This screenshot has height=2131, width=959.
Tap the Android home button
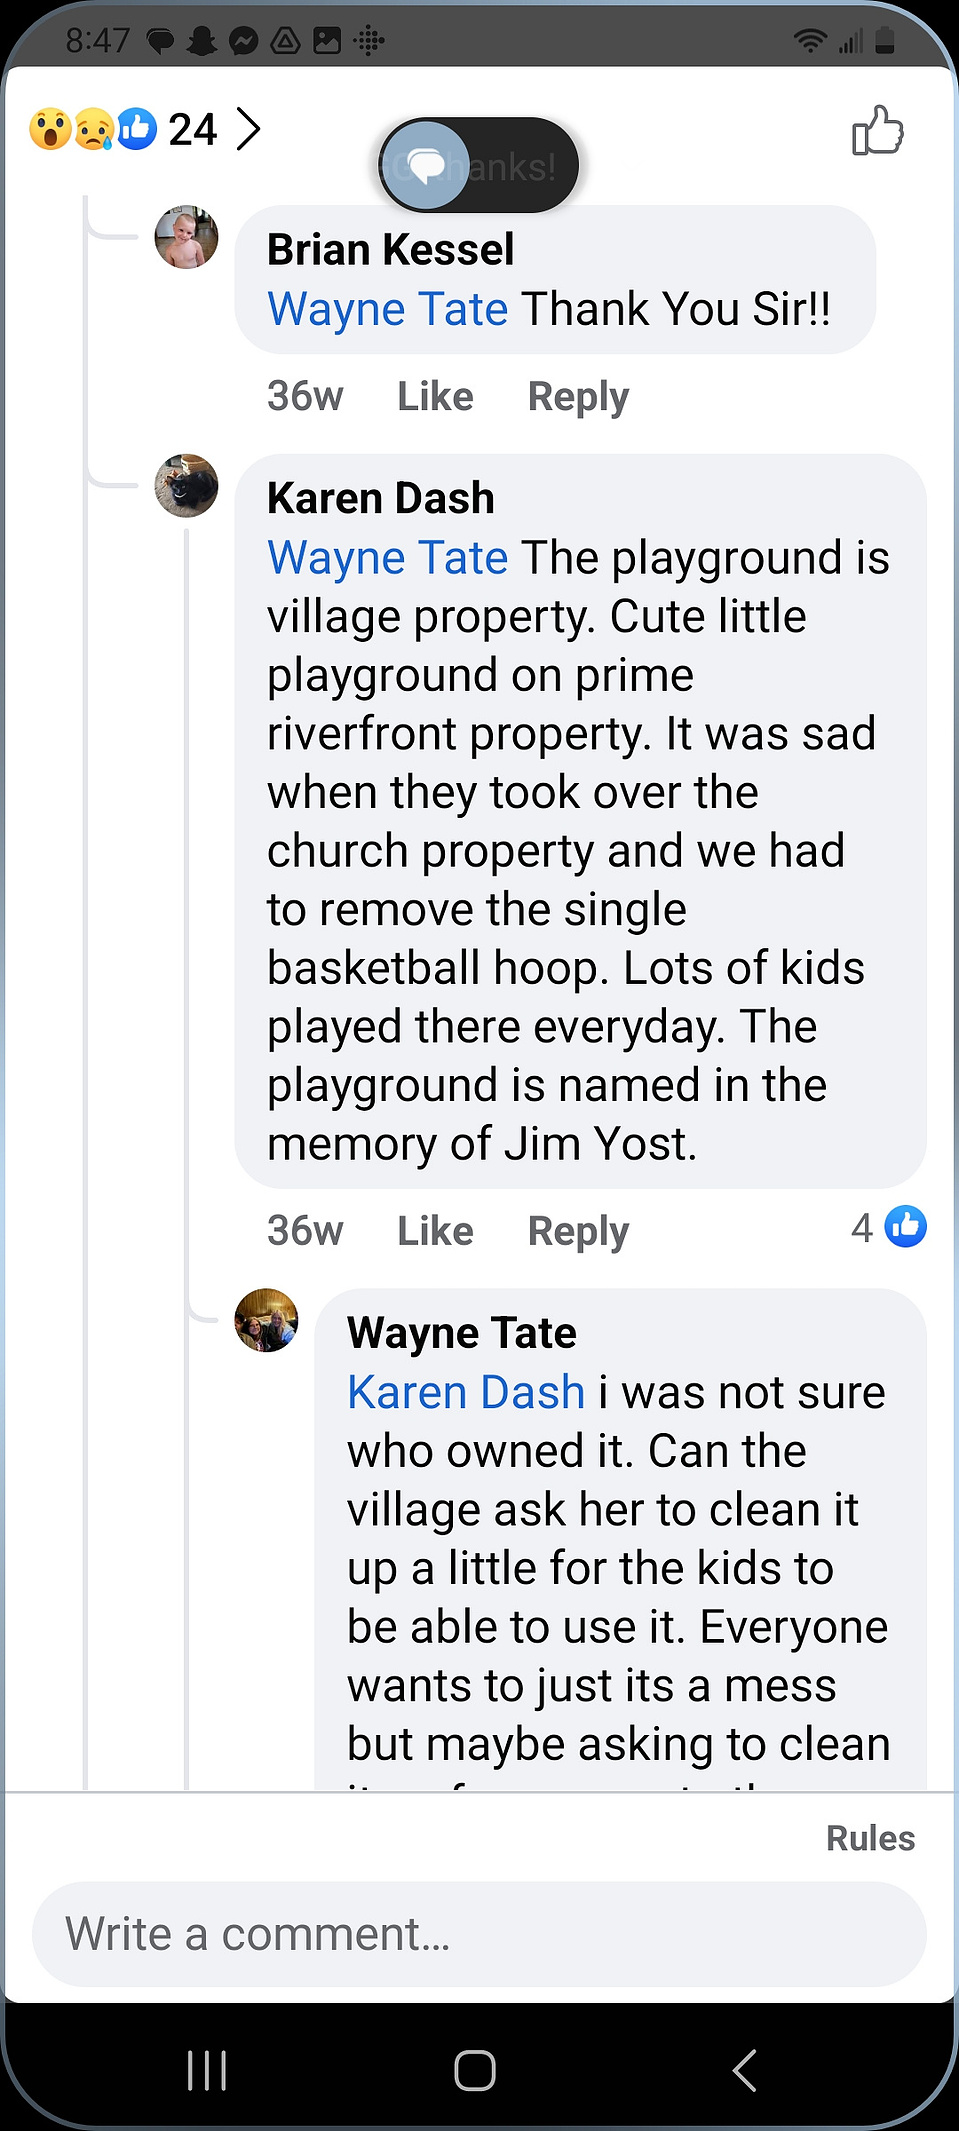[475, 2070]
